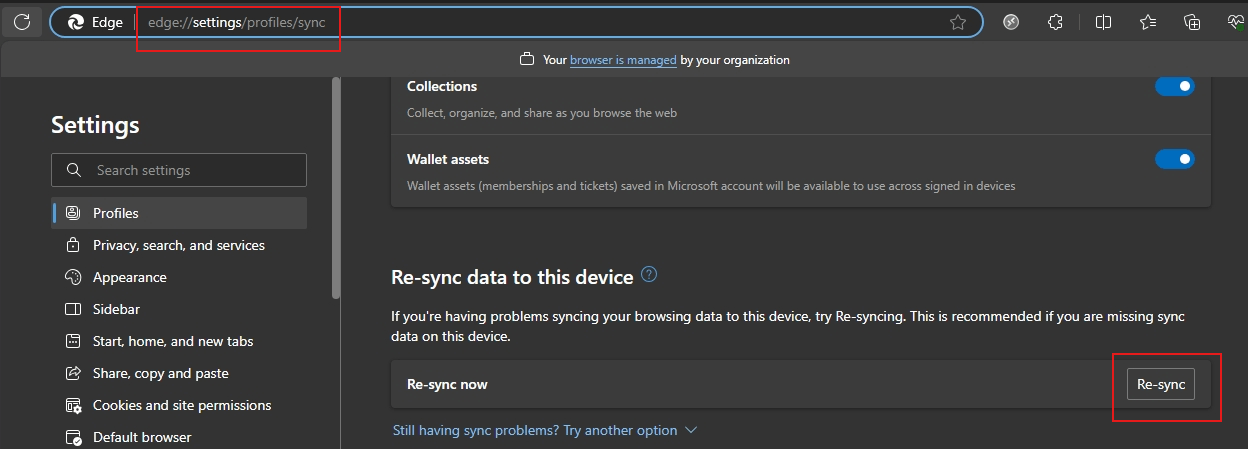Click the browser refresh button
Image resolution: width=1248 pixels, height=449 pixels.
(22, 21)
